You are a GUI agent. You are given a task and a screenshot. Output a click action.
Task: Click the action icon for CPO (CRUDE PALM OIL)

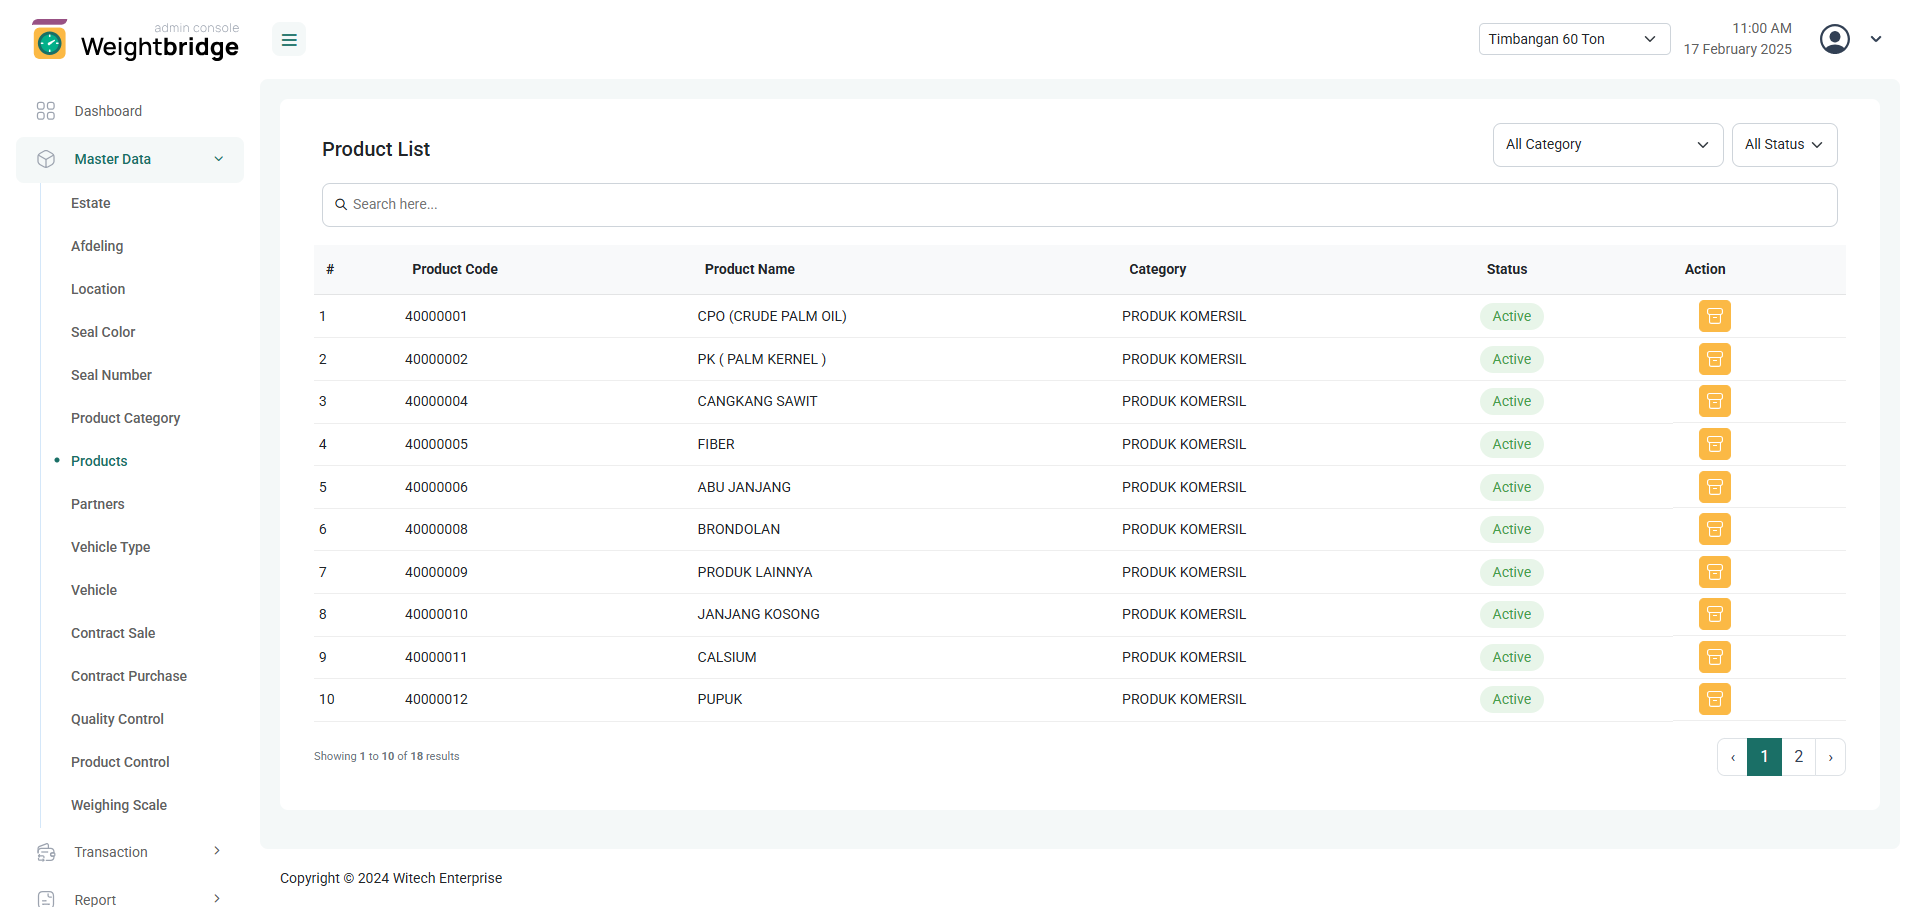point(1714,316)
